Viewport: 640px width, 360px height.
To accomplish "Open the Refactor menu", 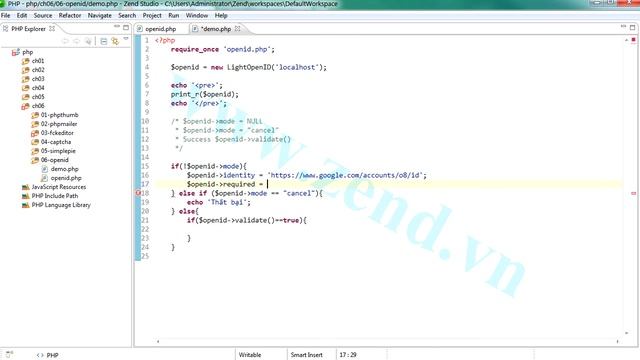I will click(70, 16).
